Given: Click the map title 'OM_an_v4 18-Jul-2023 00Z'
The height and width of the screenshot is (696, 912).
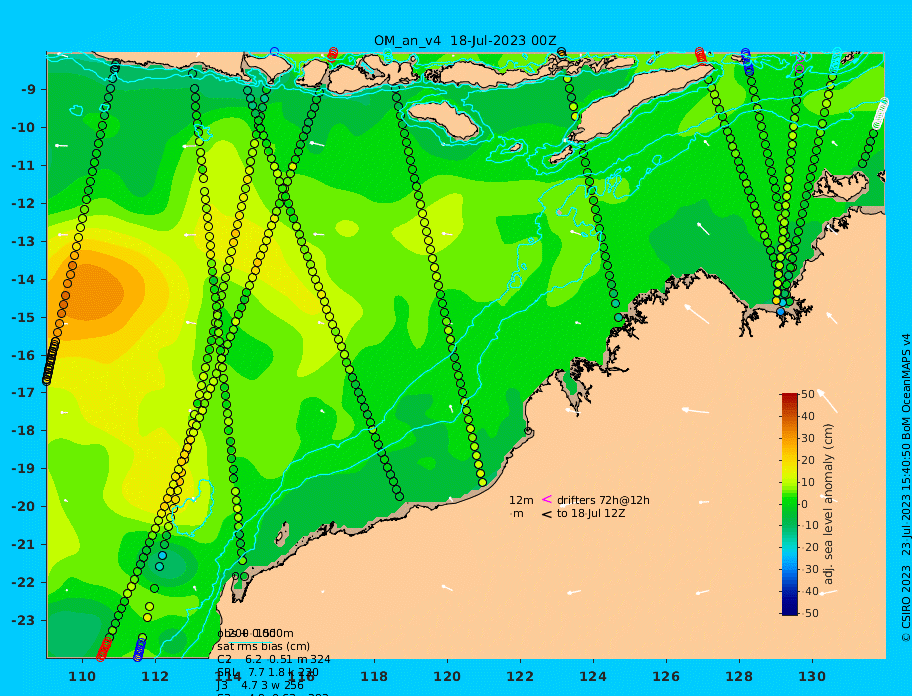Looking at the screenshot, I should (465, 41).
